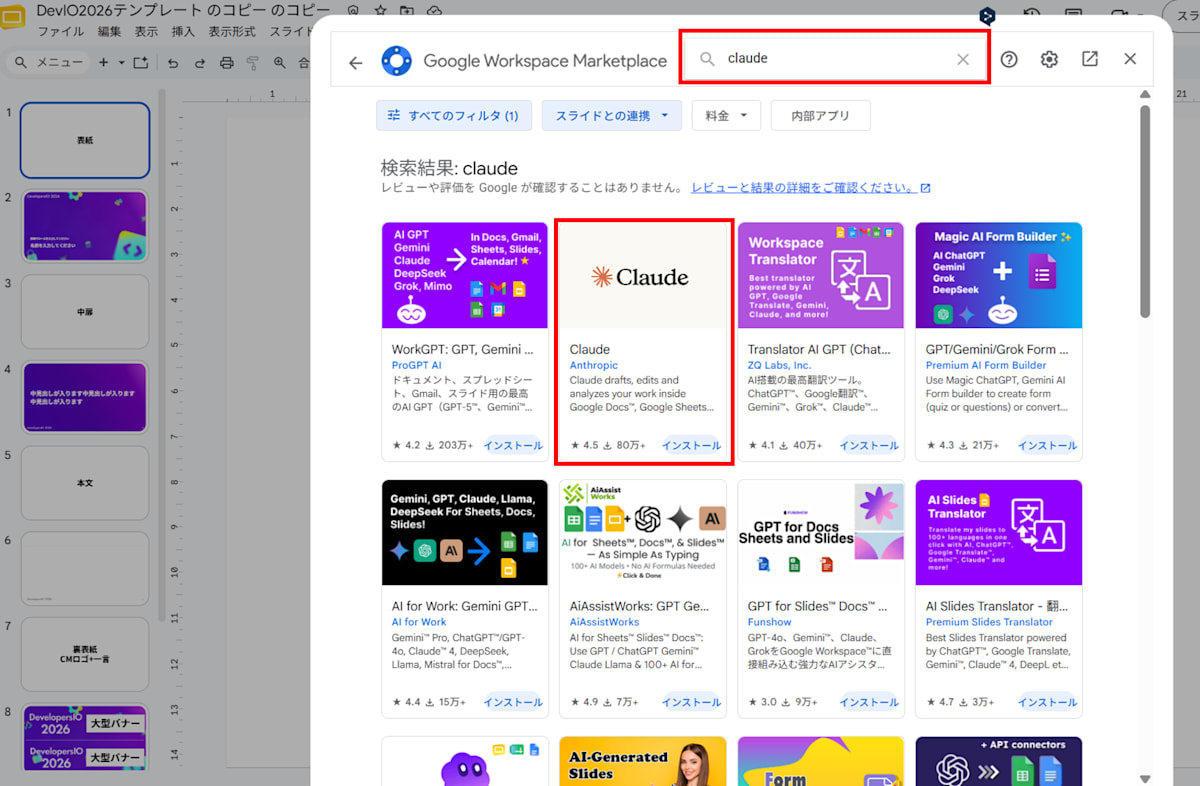The width and height of the screenshot is (1200, 786).
Task: Check the cloud save status icon
Action: [434, 11]
